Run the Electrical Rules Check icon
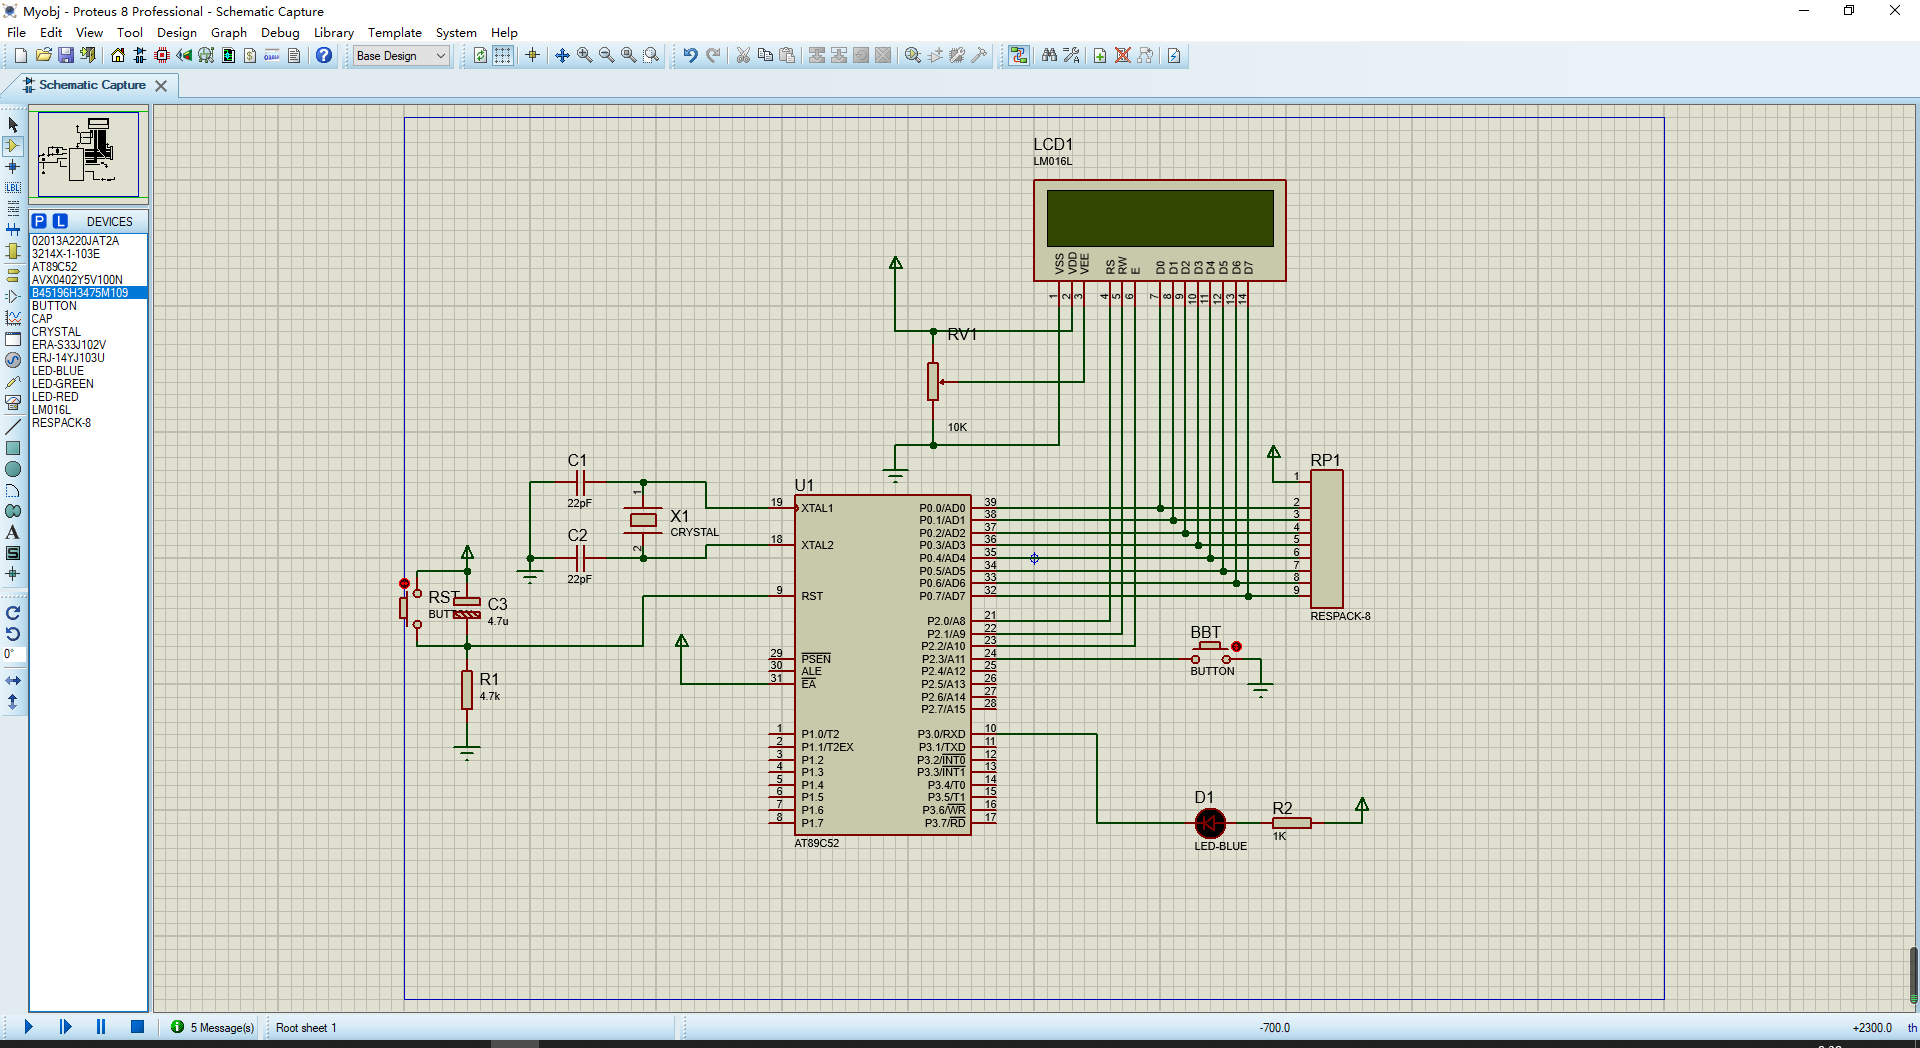This screenshot has width=1920, height=1048. [1174, 56]
